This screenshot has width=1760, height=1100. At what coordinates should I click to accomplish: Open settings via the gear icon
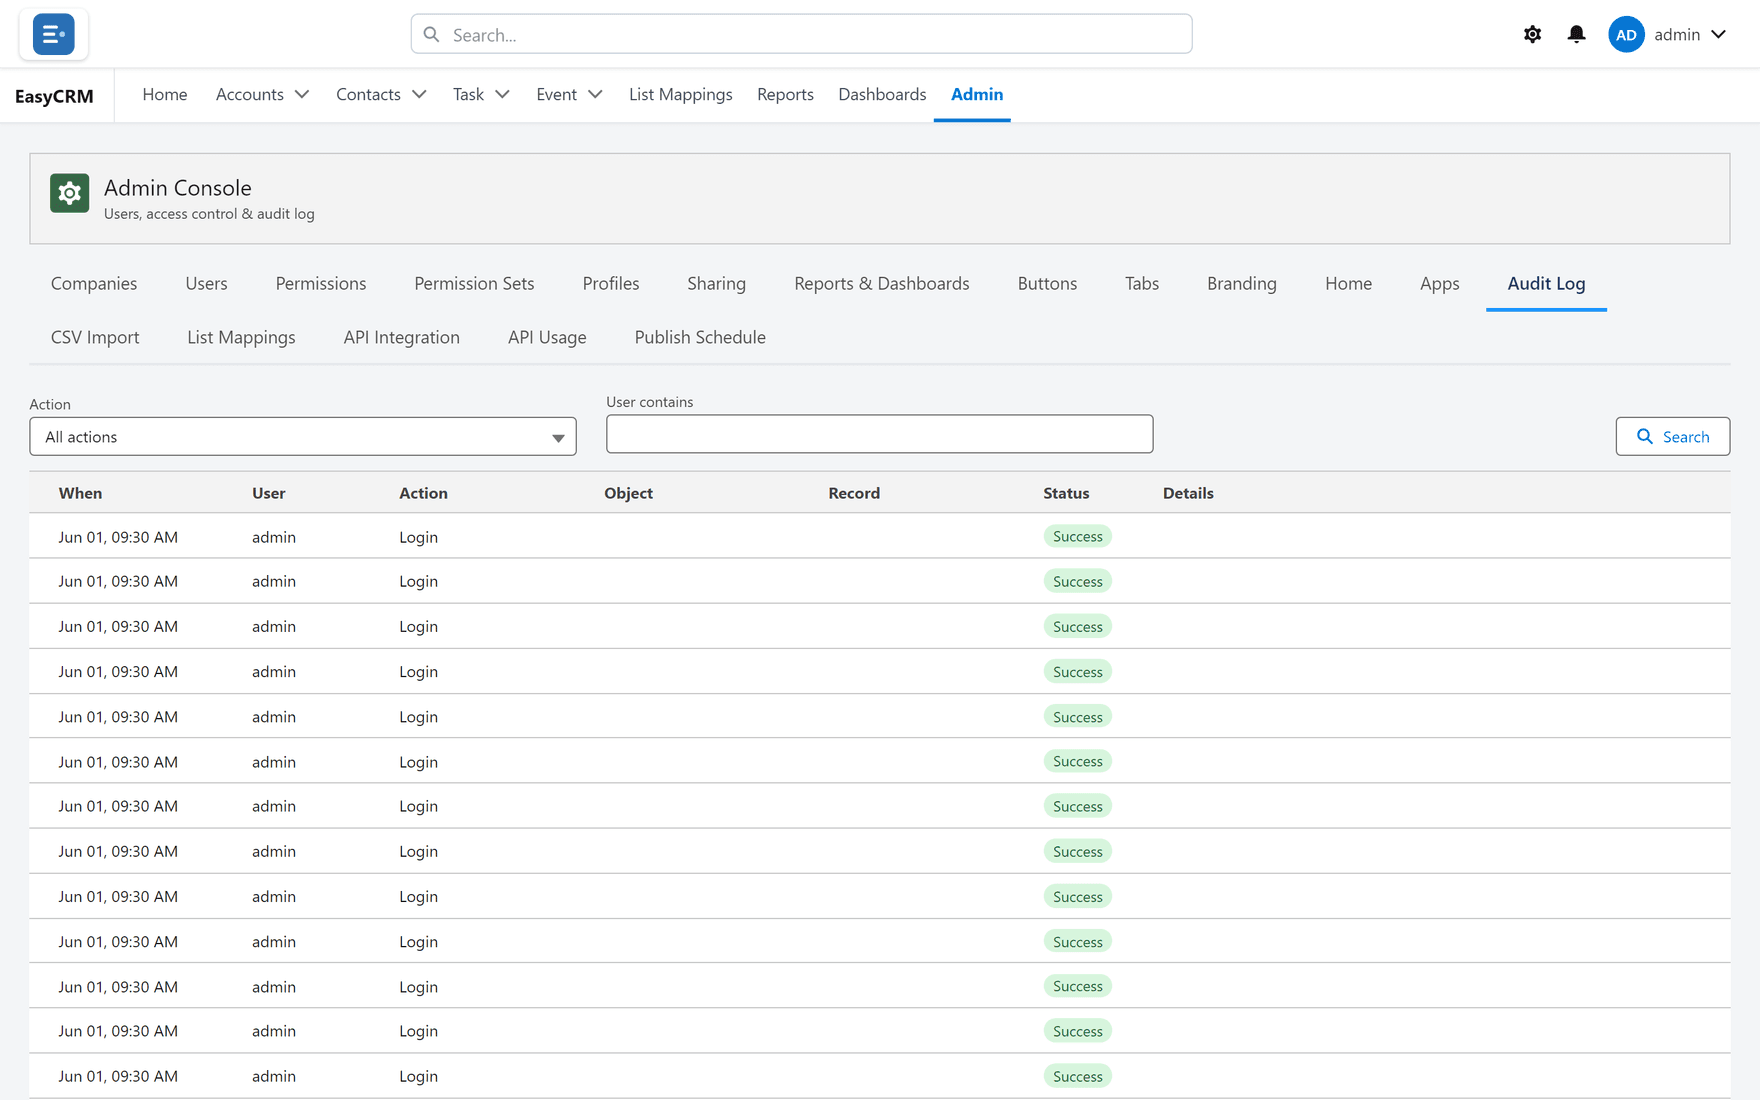[x=1532, y=34]
